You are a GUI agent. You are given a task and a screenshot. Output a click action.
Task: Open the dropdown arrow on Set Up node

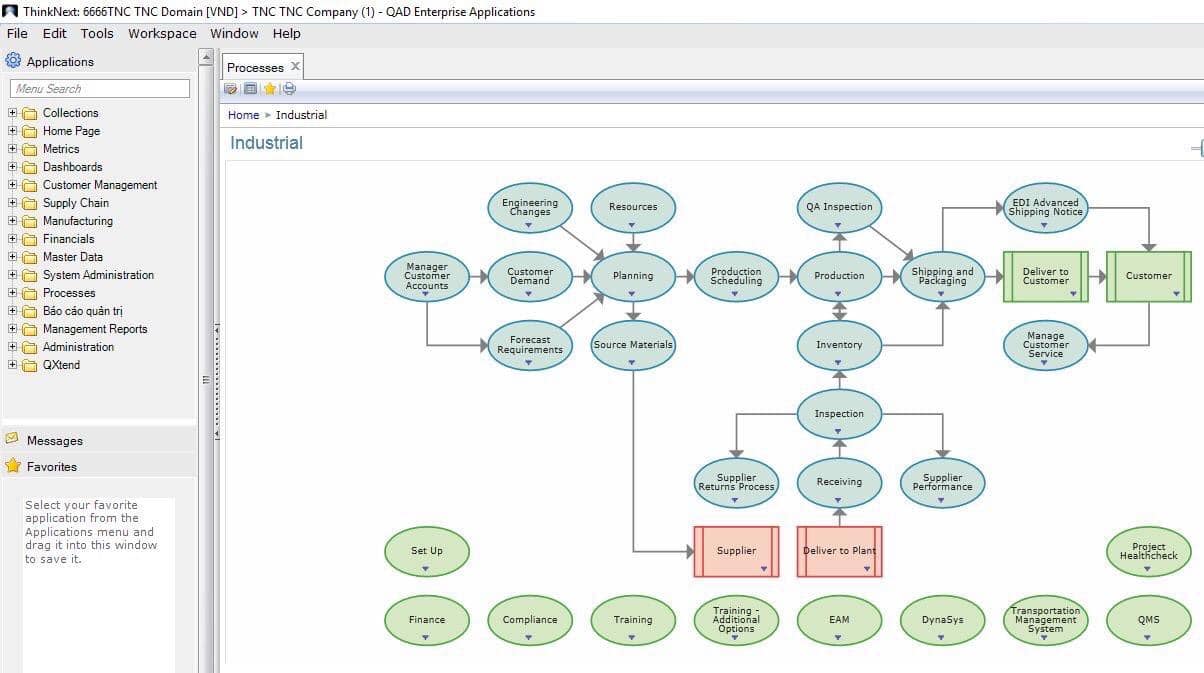(426, 569)
